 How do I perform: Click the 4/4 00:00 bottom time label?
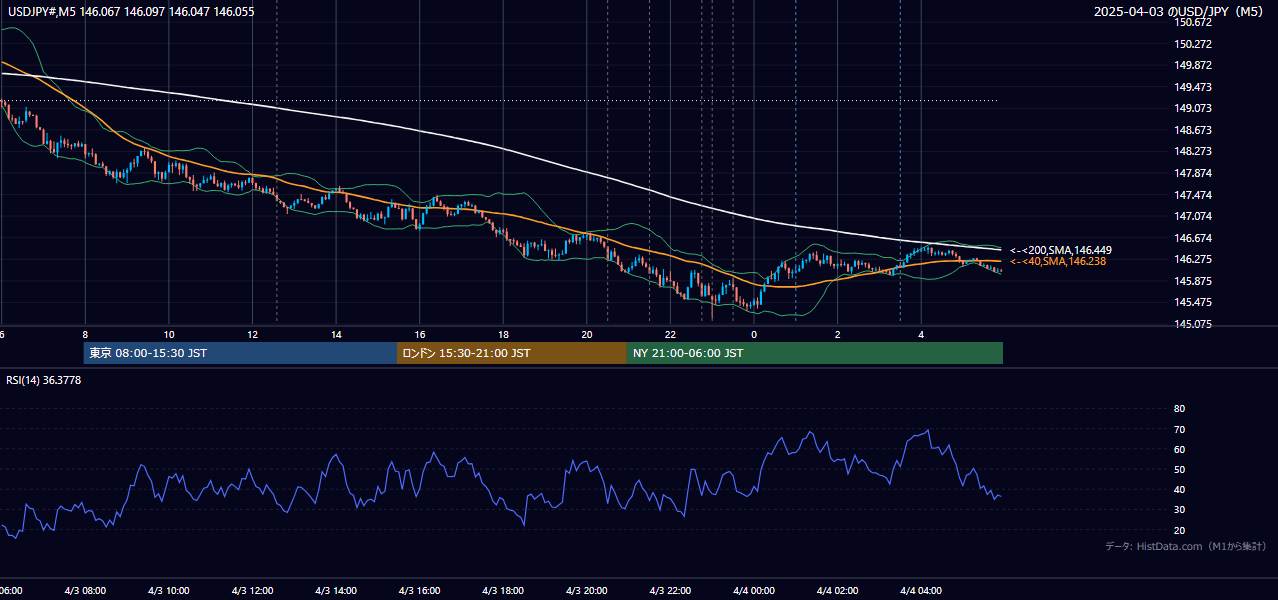[754, 591]
